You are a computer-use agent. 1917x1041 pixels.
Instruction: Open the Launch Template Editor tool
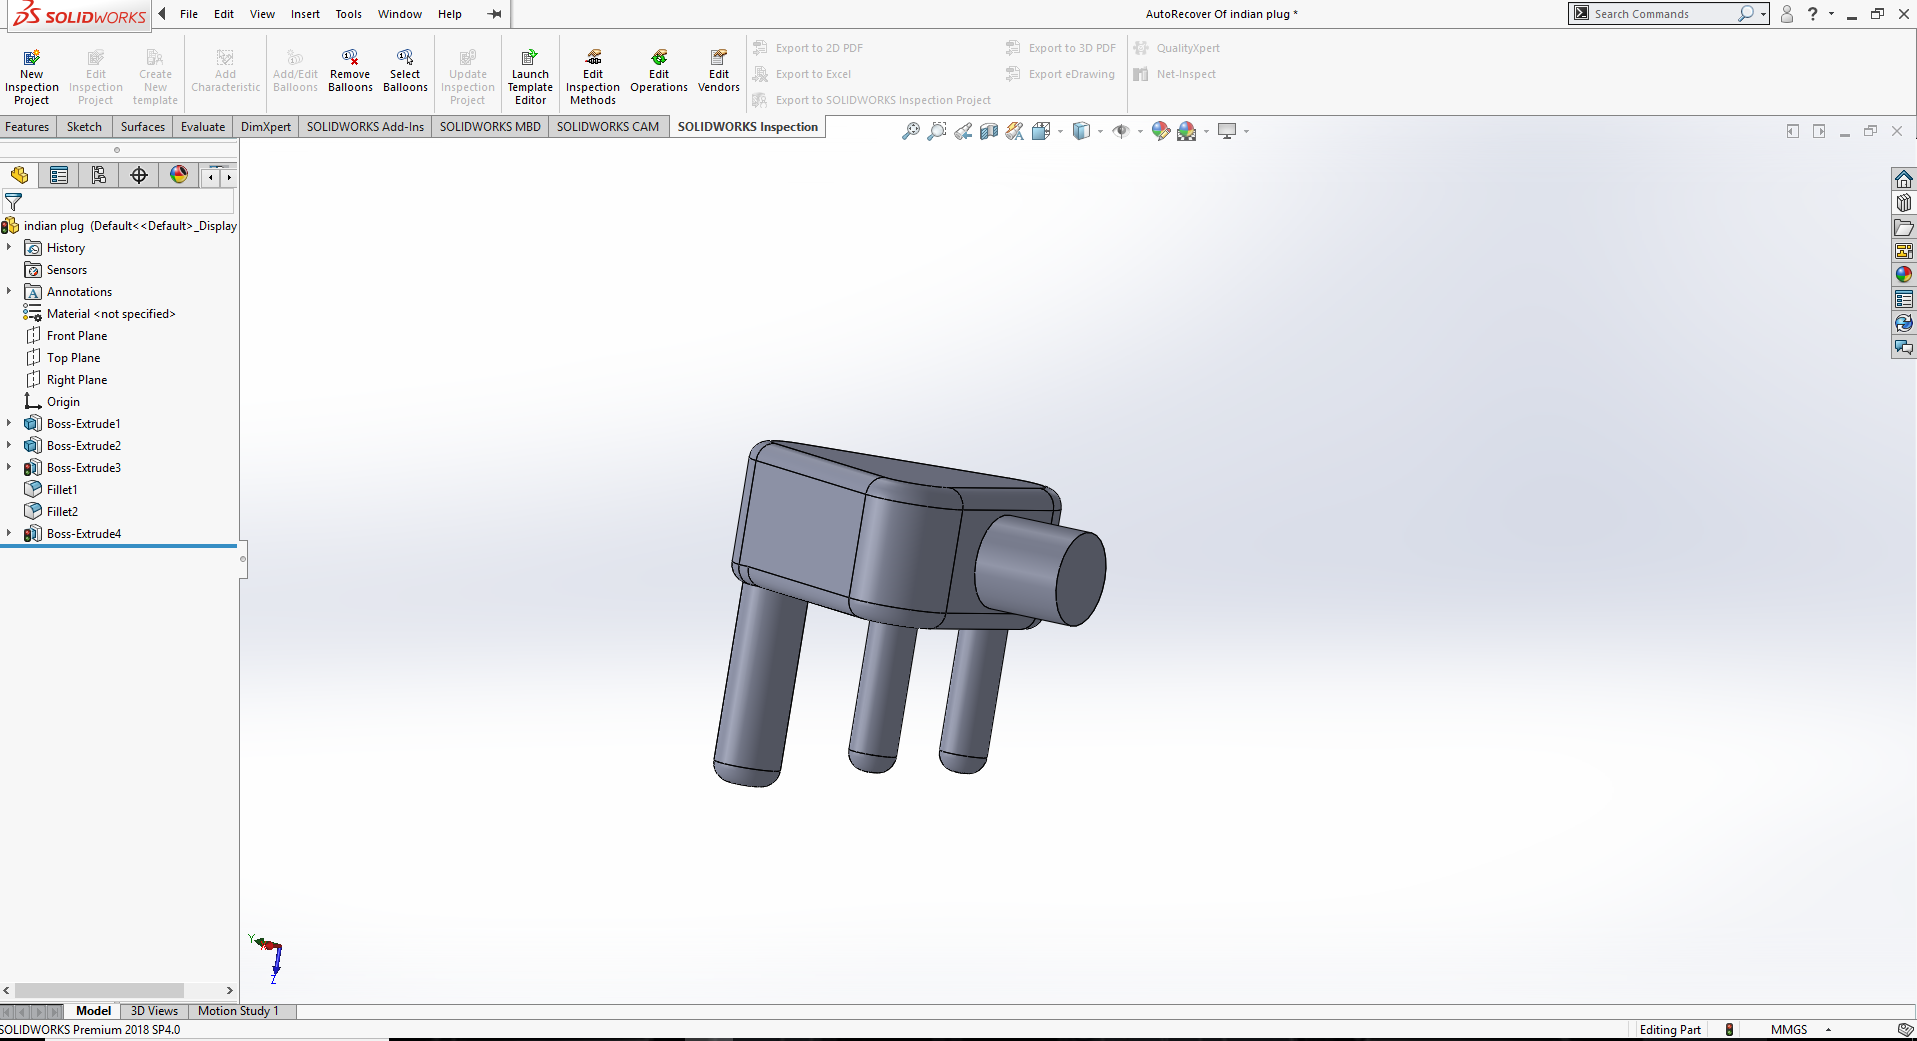530,58
